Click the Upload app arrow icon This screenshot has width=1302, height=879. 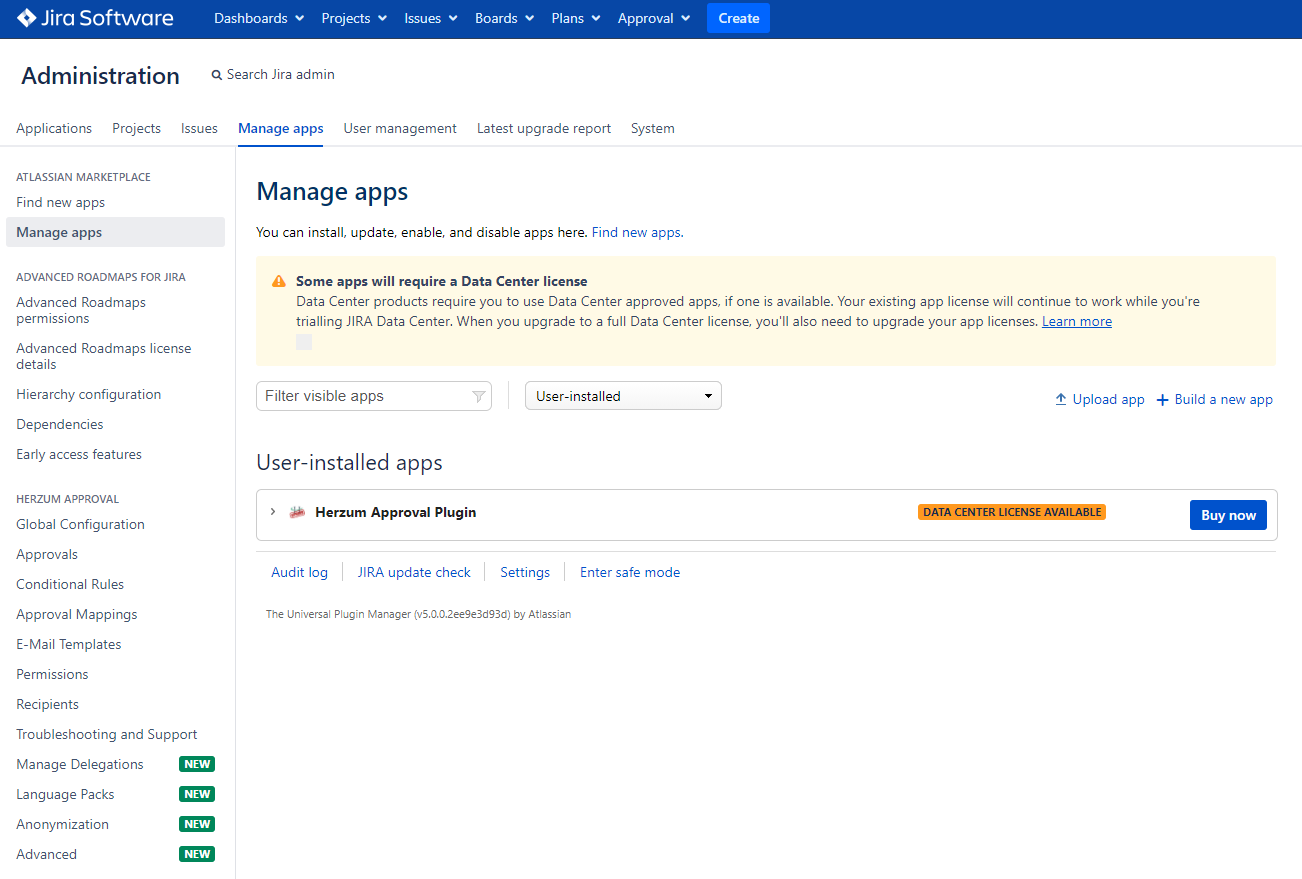click(x=1061, y=400)
